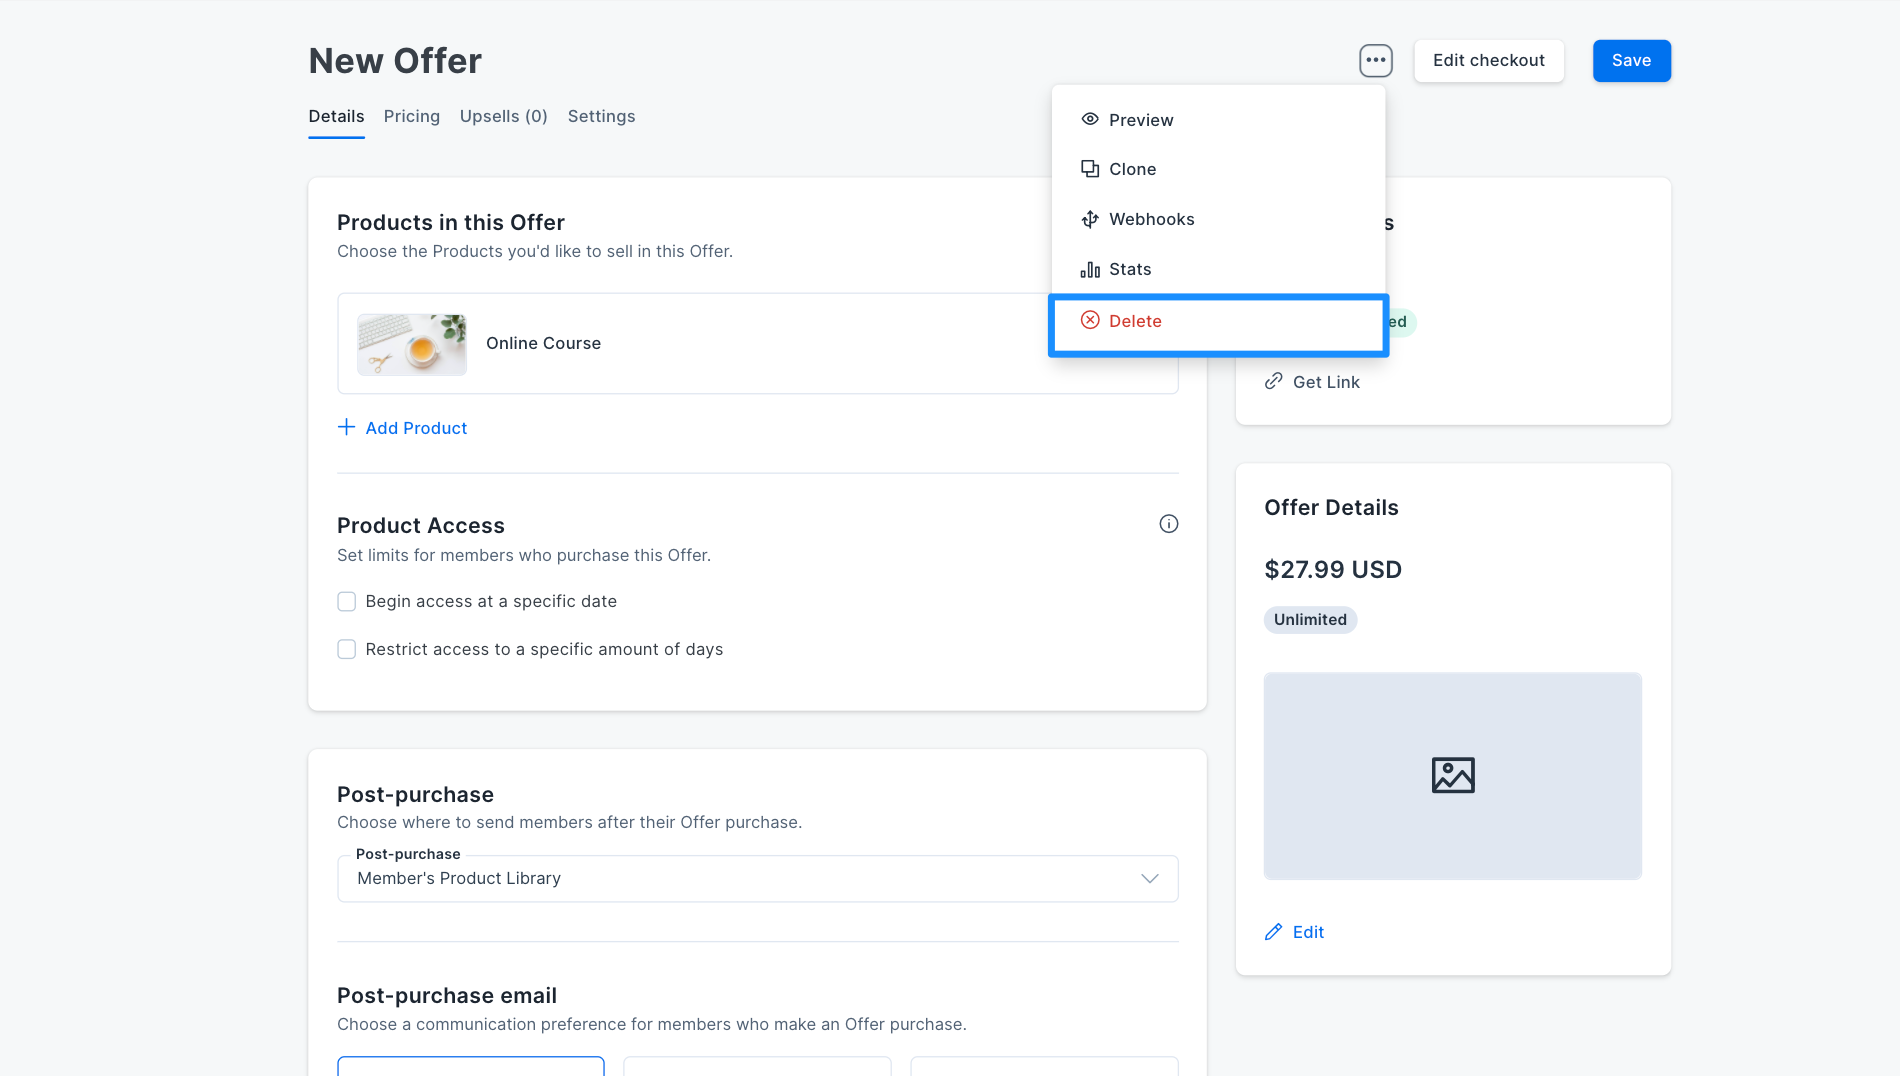
Task: Click the blue Save button
Action: click(x=1631, y=60)
